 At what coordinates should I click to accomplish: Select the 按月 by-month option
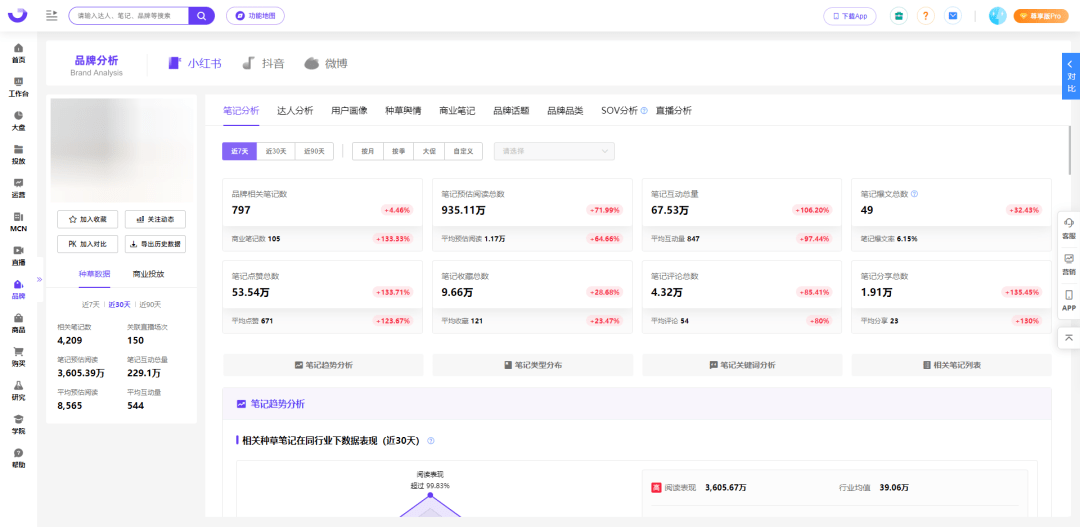coord(367,151)
